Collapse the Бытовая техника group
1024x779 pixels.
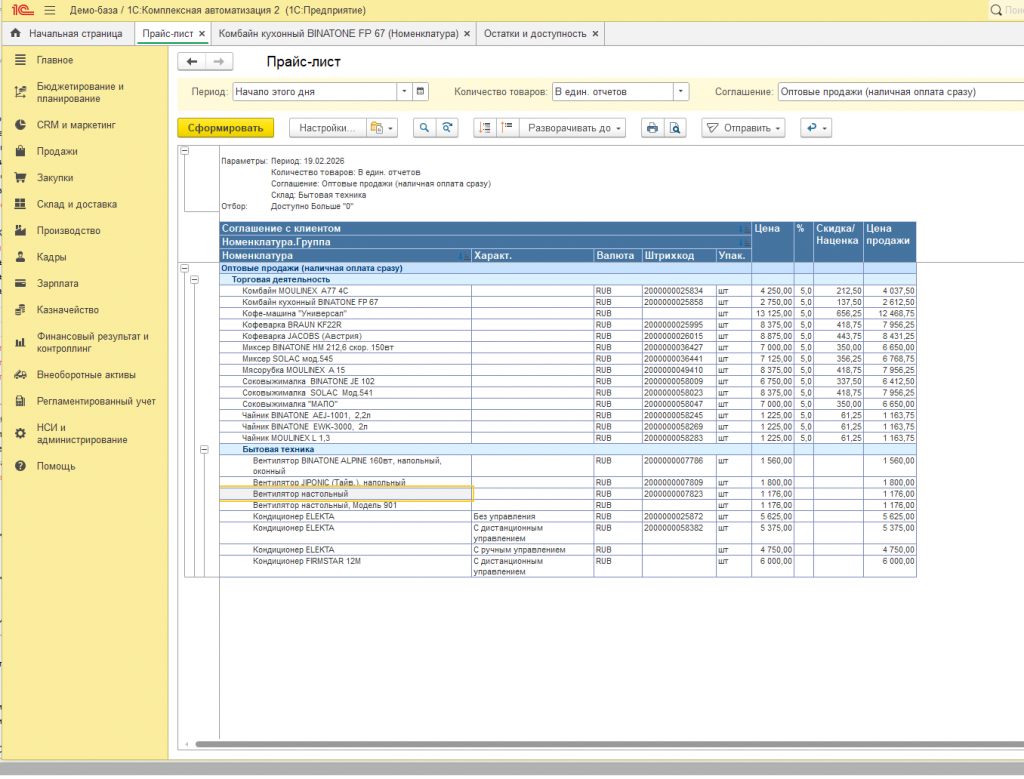point(204,450)
